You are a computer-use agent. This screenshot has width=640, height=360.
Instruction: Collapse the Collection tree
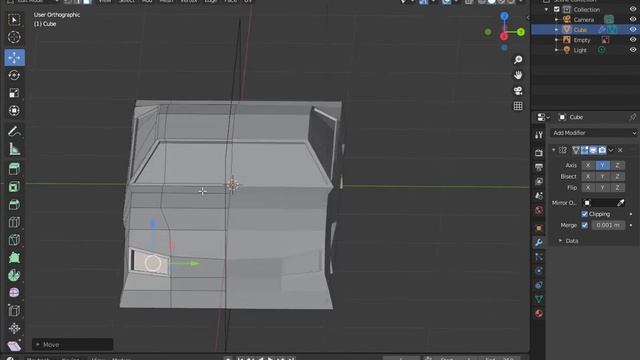[547, 9]
